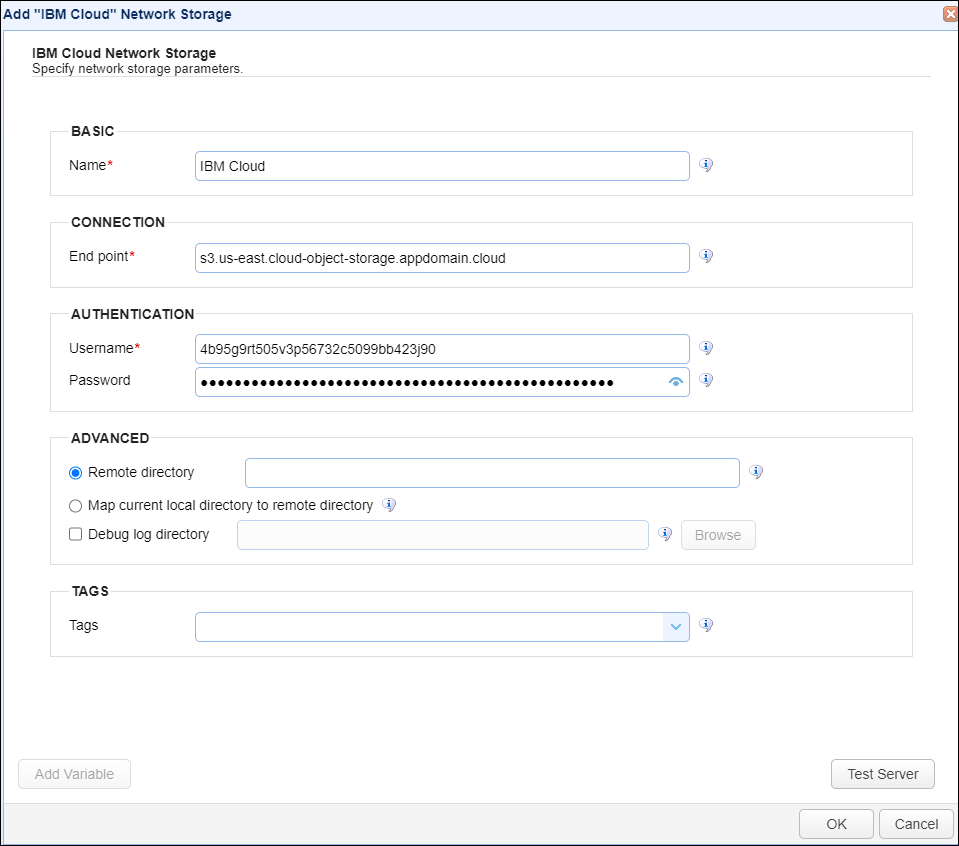959x846 pixels.
Task: Click info icon next to Tags dropdown
Action: click(706, 625)
